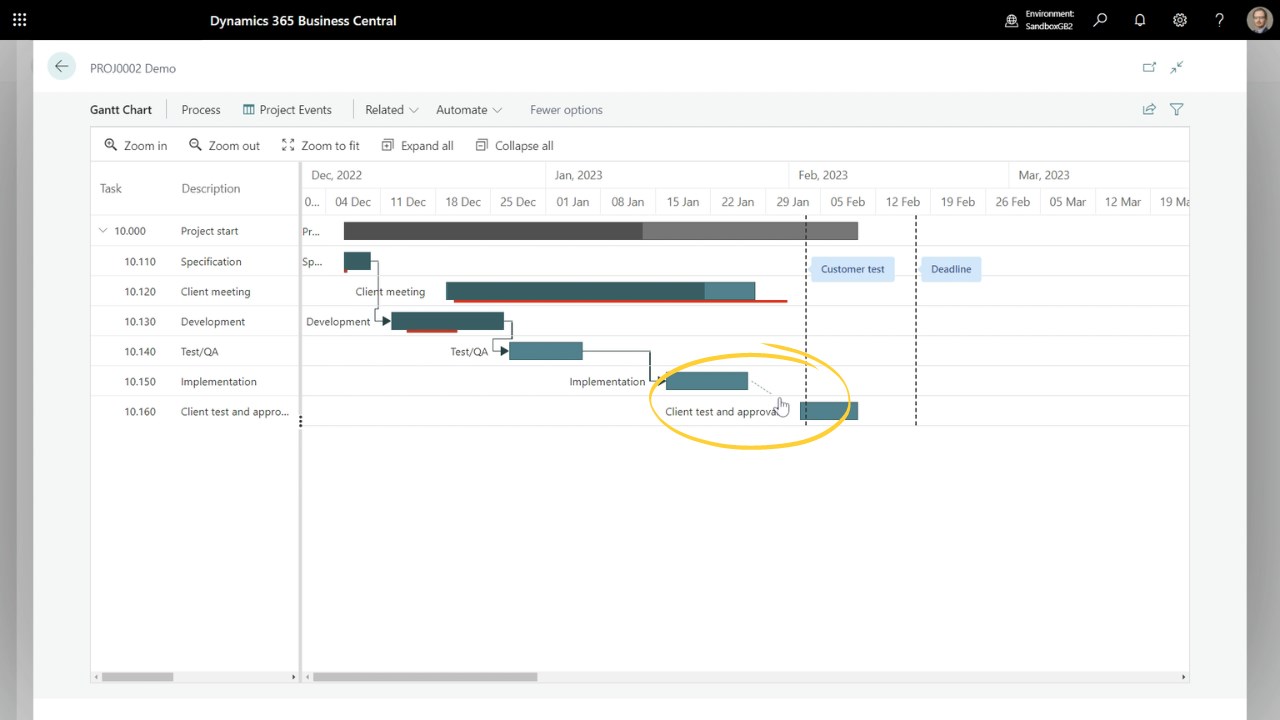Click the Mar, 2023 month header

coord(1044,175)
